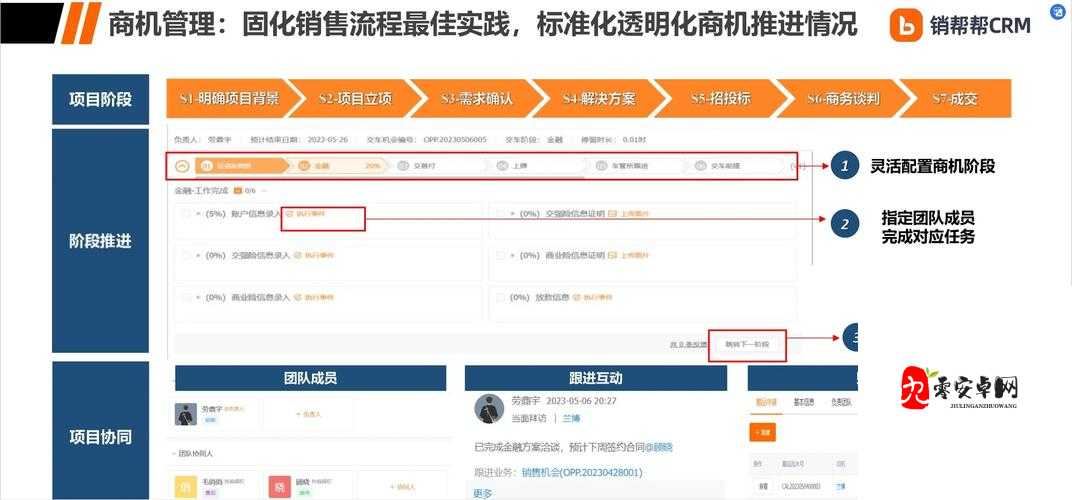Click the last visible stage's circle icon
Viewport: 1072px width, 500px height.
(x=699, y=166)
